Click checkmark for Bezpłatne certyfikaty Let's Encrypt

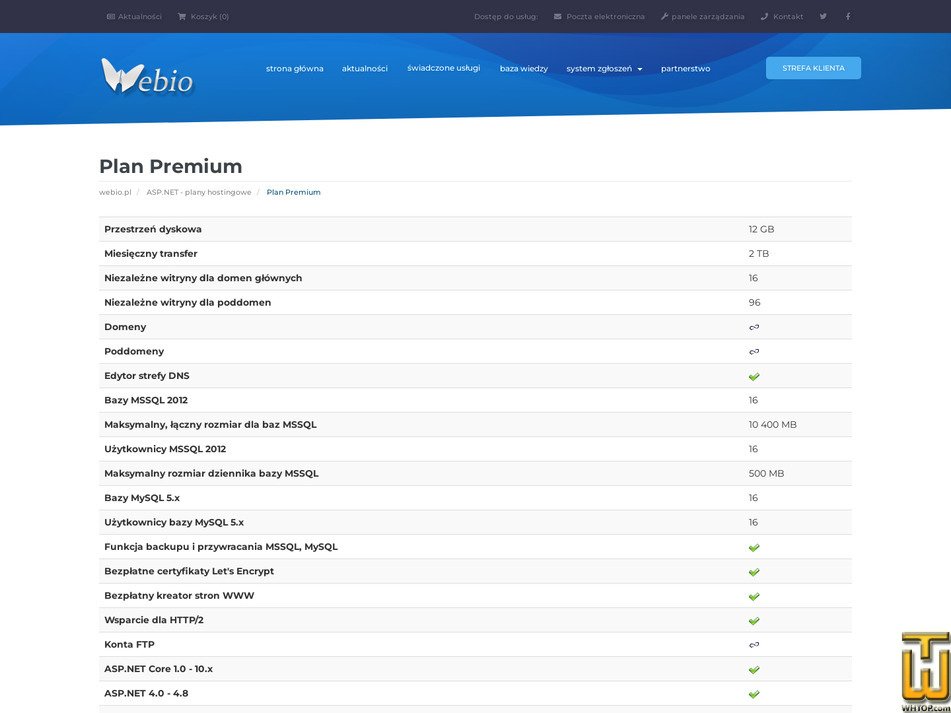tap(754, 572)
